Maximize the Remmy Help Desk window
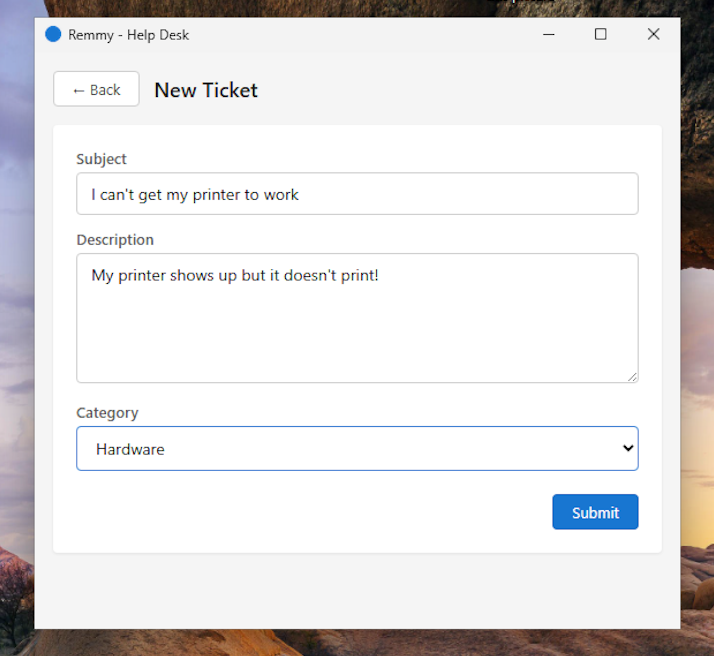This screenshot has height=656, width=714. tap(601, 34)
